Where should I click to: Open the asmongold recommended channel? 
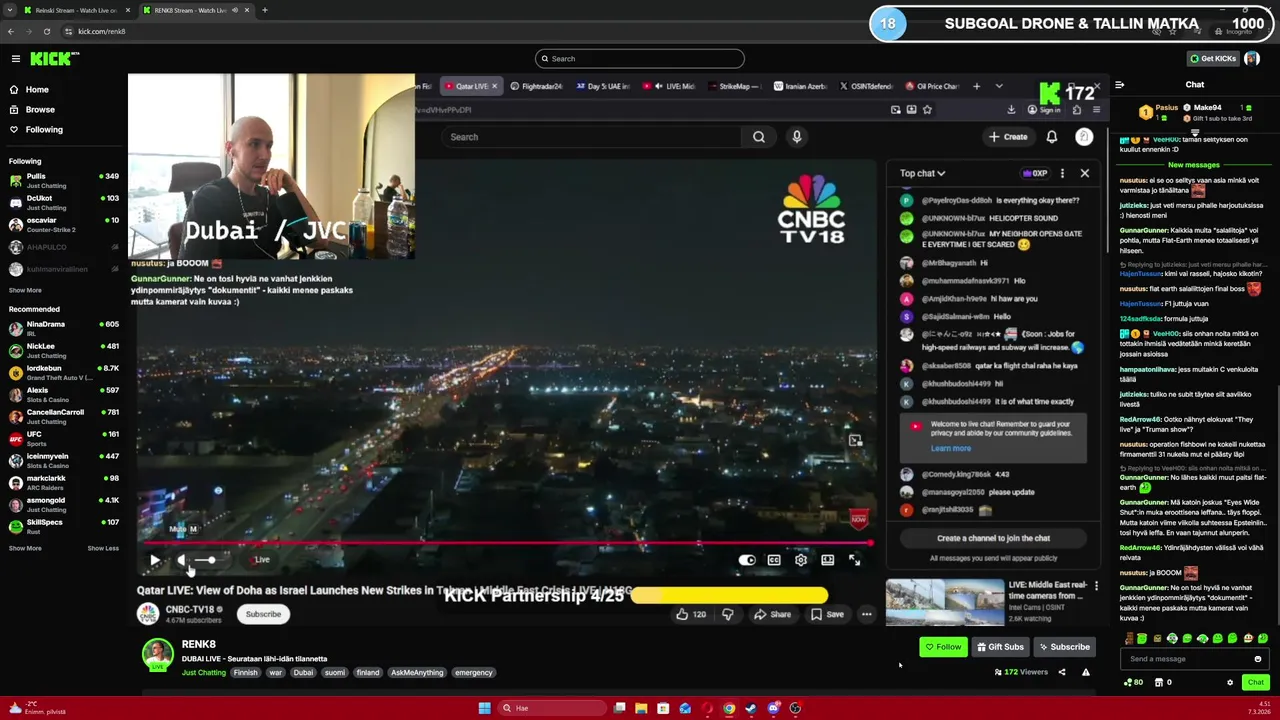click(x=64, y=504)
